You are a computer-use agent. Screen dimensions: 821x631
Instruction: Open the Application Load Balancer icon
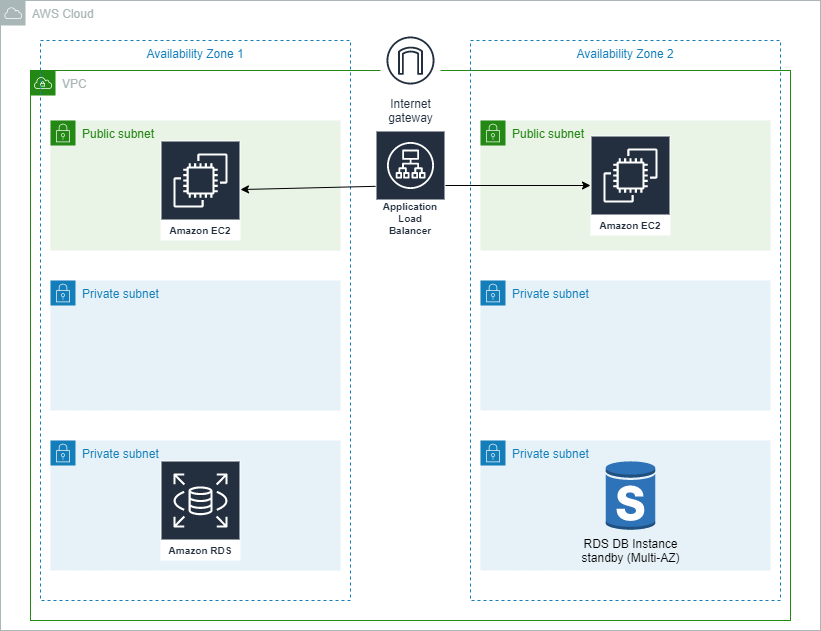coord(410,165)
